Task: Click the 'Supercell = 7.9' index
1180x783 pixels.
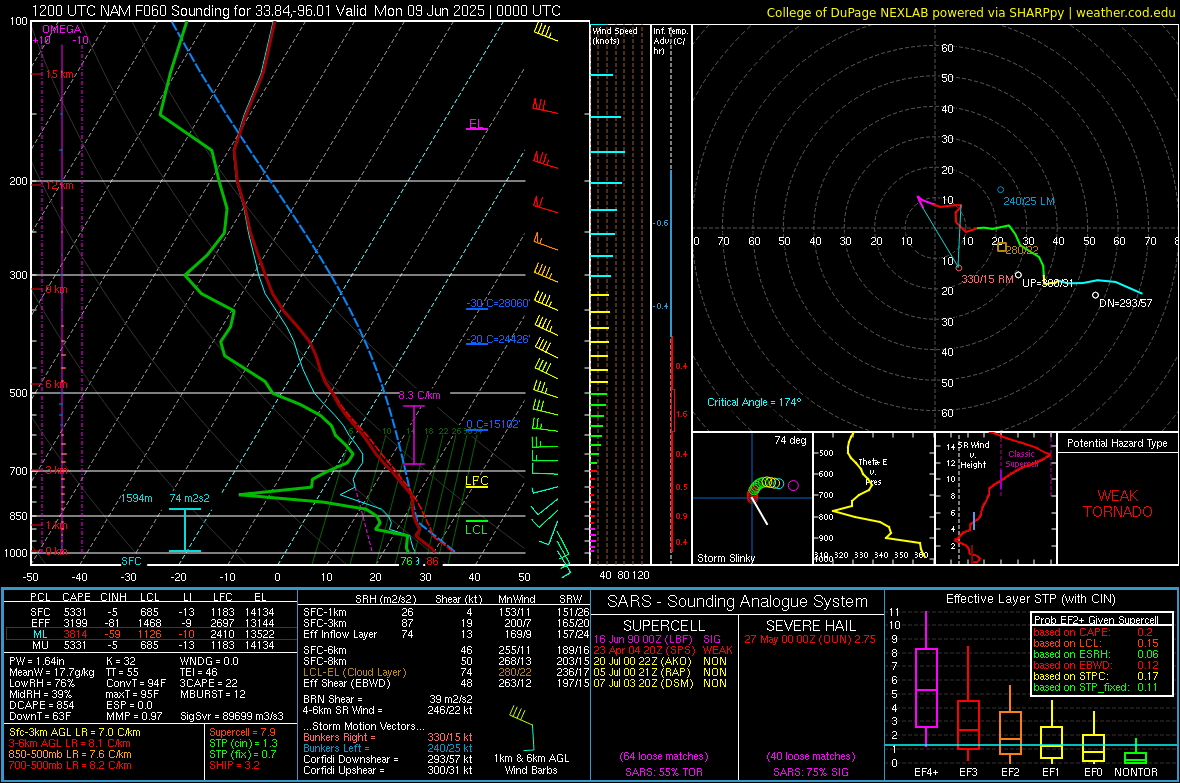Action: tap(242, 732)
